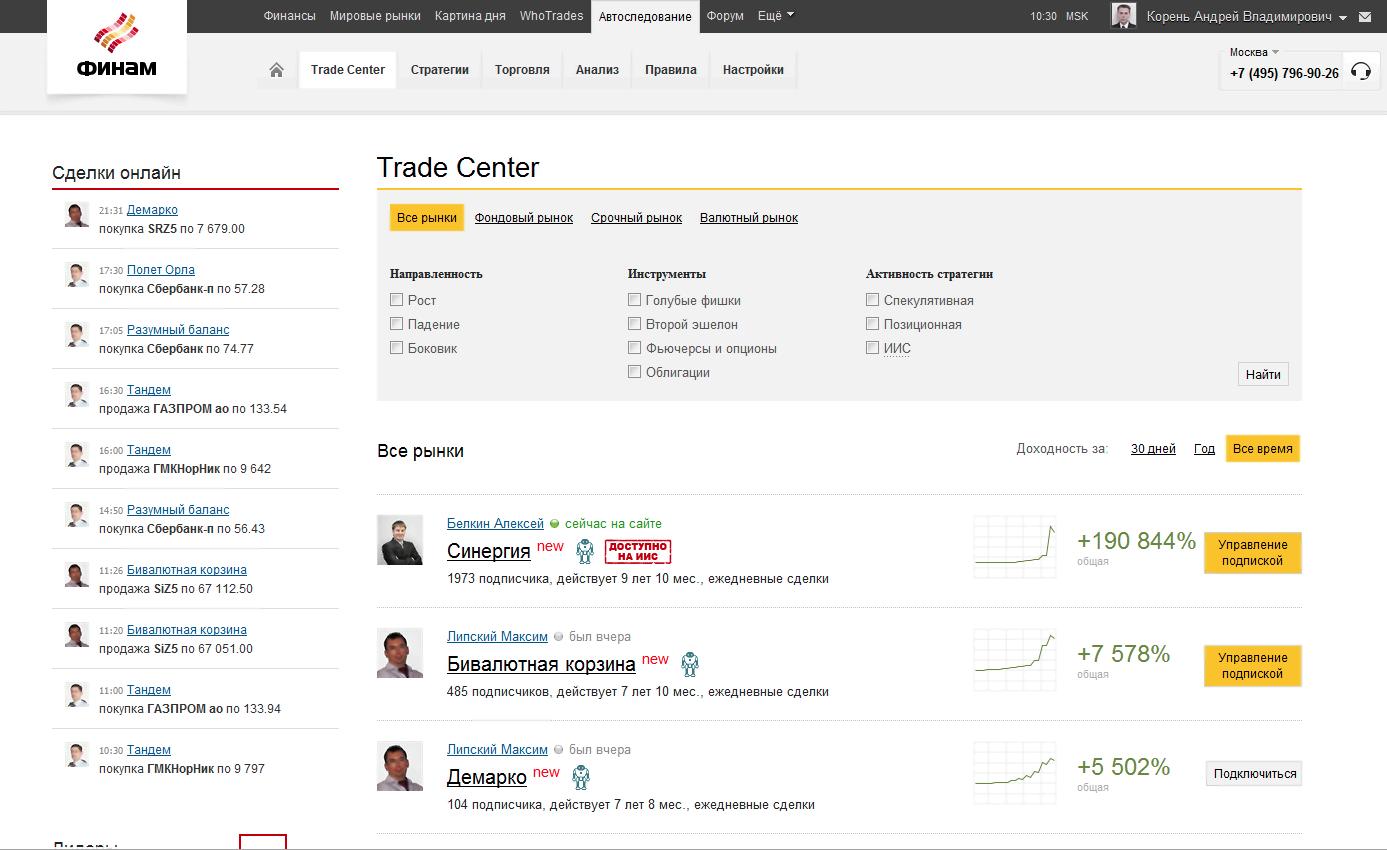The image size is (1387, 850).
Task: Click the online status dot by Белкин Алексей
Action: click(555, 524)
